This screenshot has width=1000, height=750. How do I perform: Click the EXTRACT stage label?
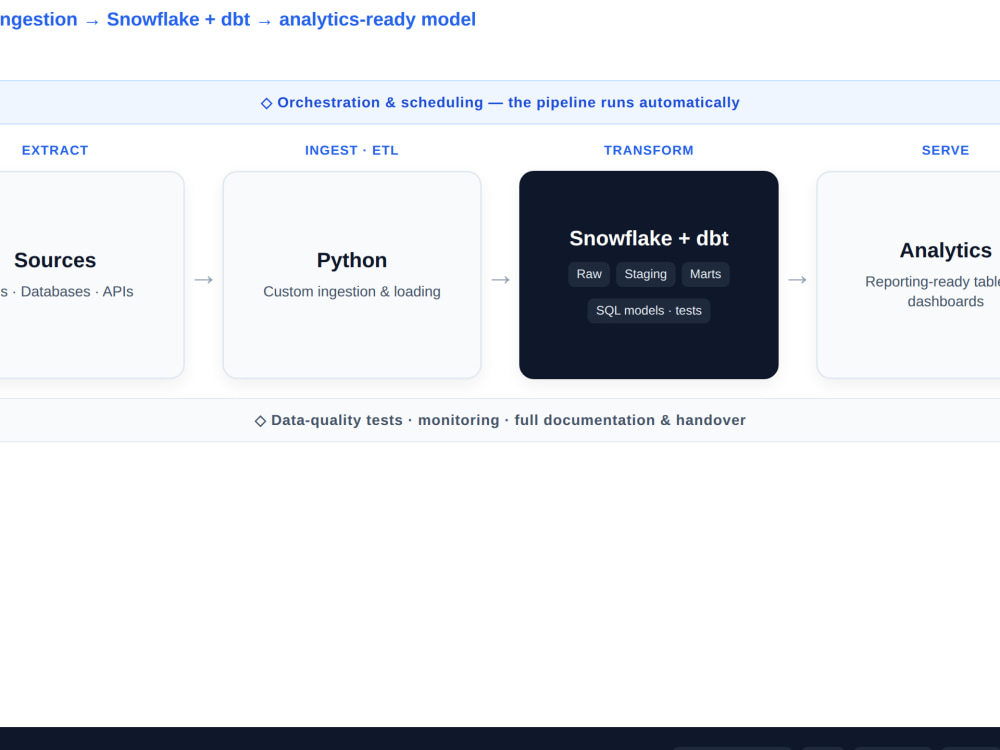click(x=55, y=151)
